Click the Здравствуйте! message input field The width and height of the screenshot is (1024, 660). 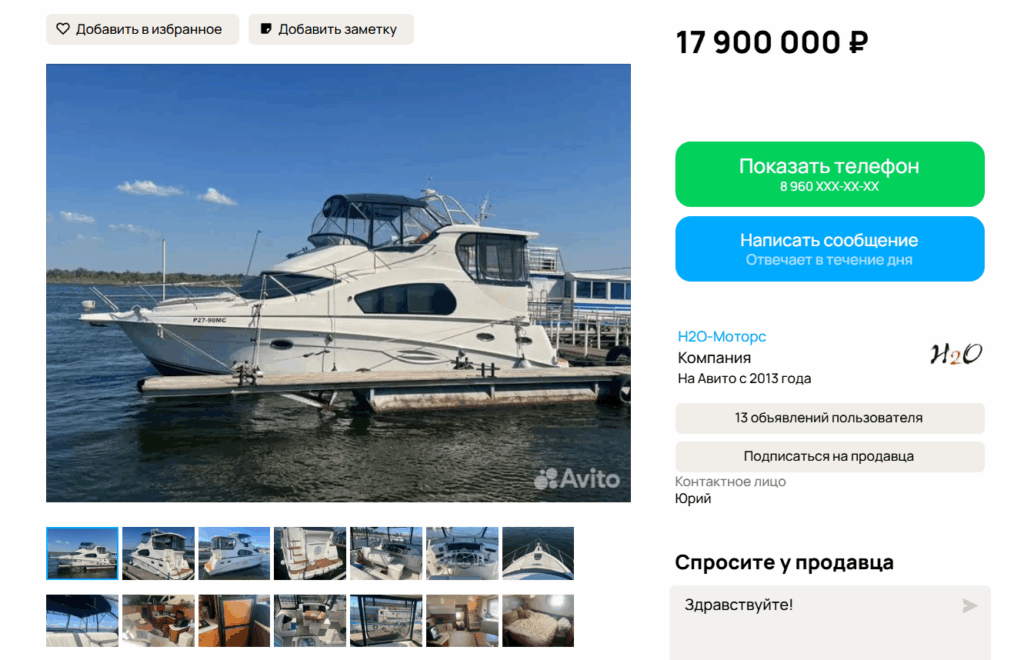point(829,623)
